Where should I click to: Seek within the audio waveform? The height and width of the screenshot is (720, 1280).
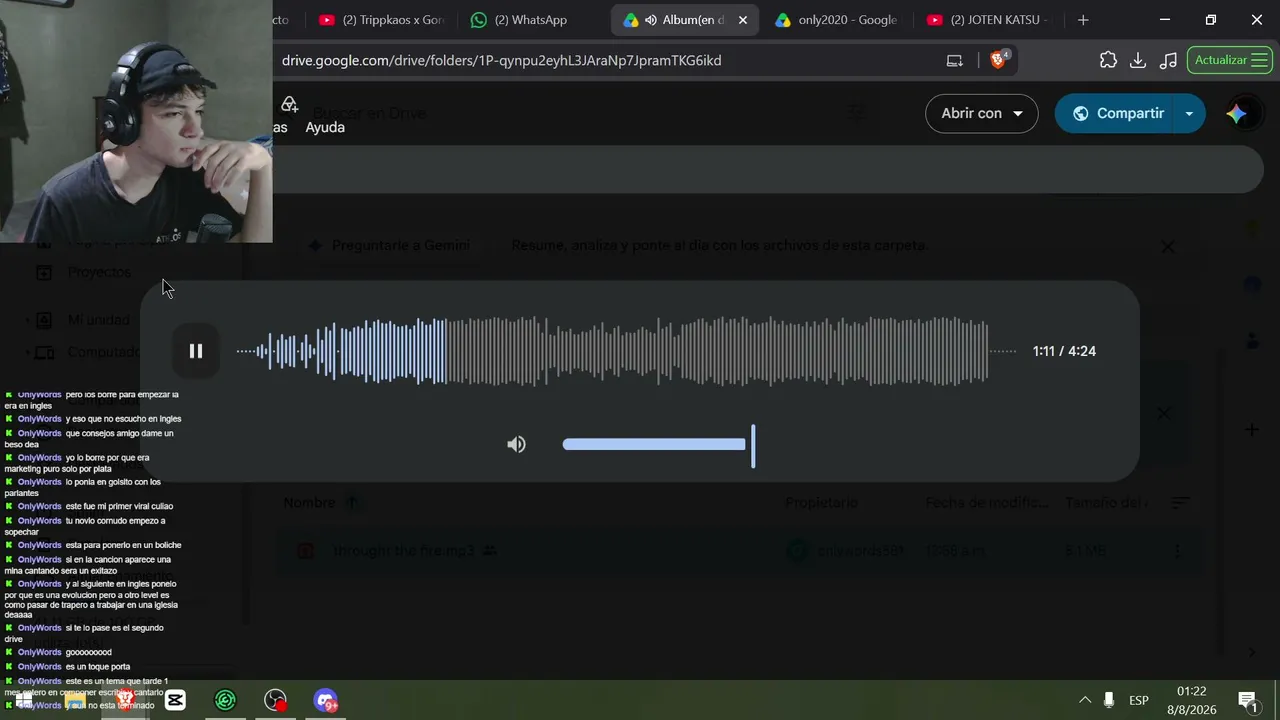click(x=626, y=351)
